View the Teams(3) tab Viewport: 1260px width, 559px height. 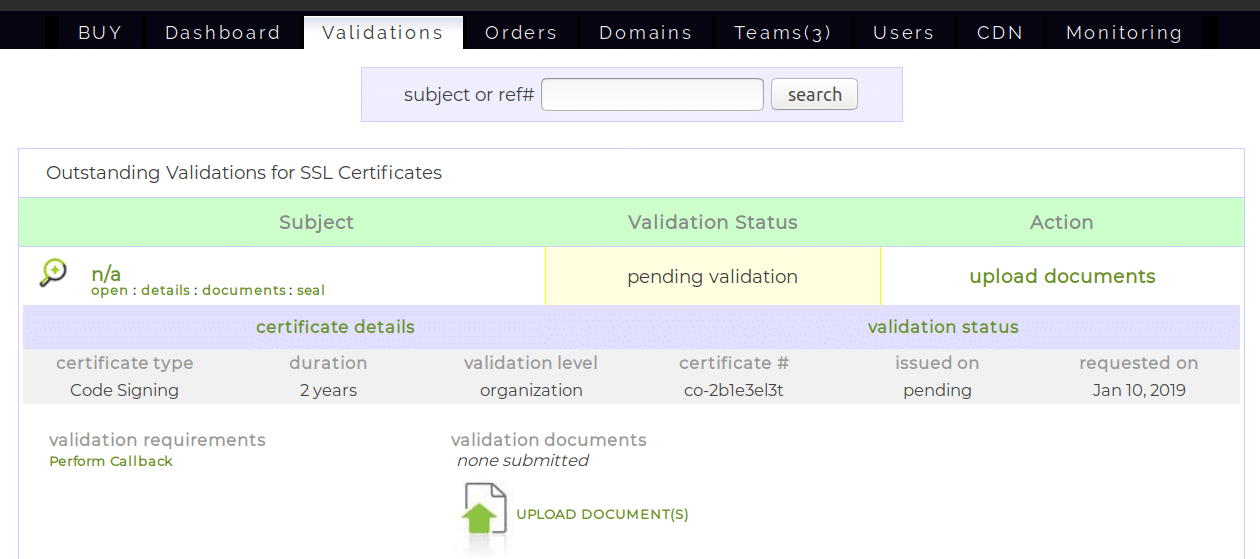pyautogui.click(x=783, y=33)
